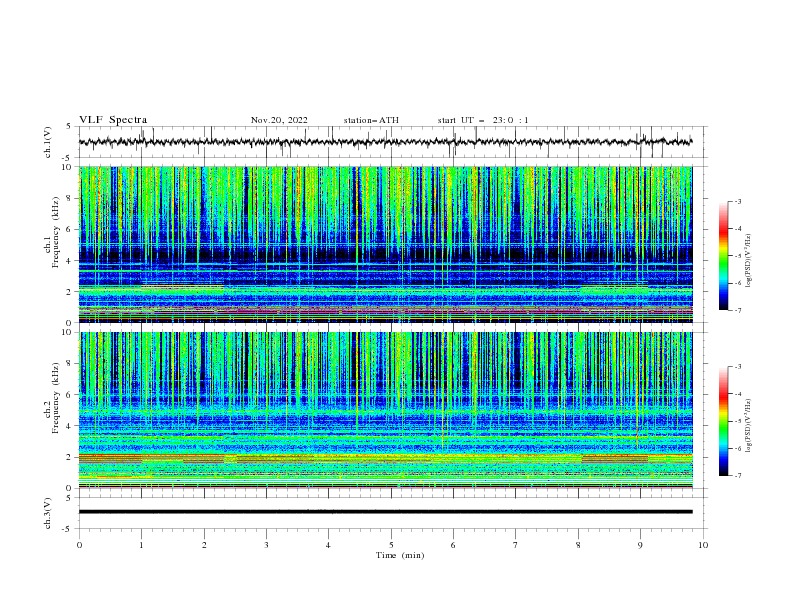The width and height of the screenshot is (792, 612).
Task: Click the time axis tick label "5"
Action: click(391, 545)
